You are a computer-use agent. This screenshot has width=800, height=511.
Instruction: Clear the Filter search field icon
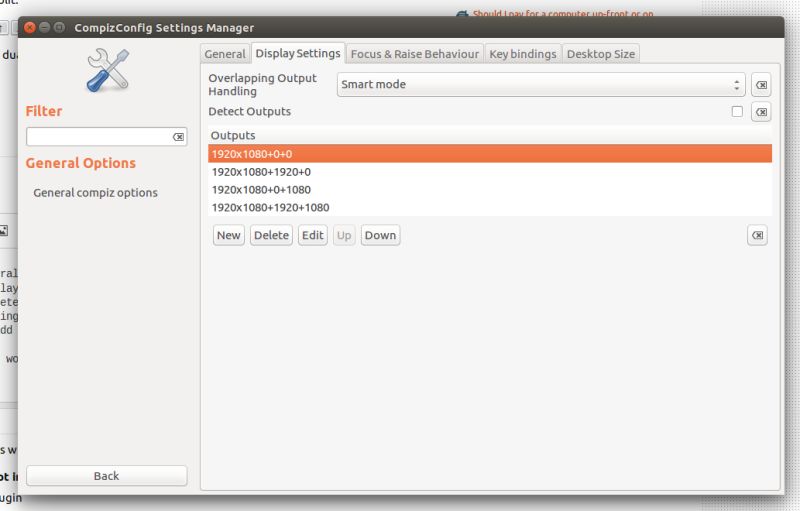178,137
